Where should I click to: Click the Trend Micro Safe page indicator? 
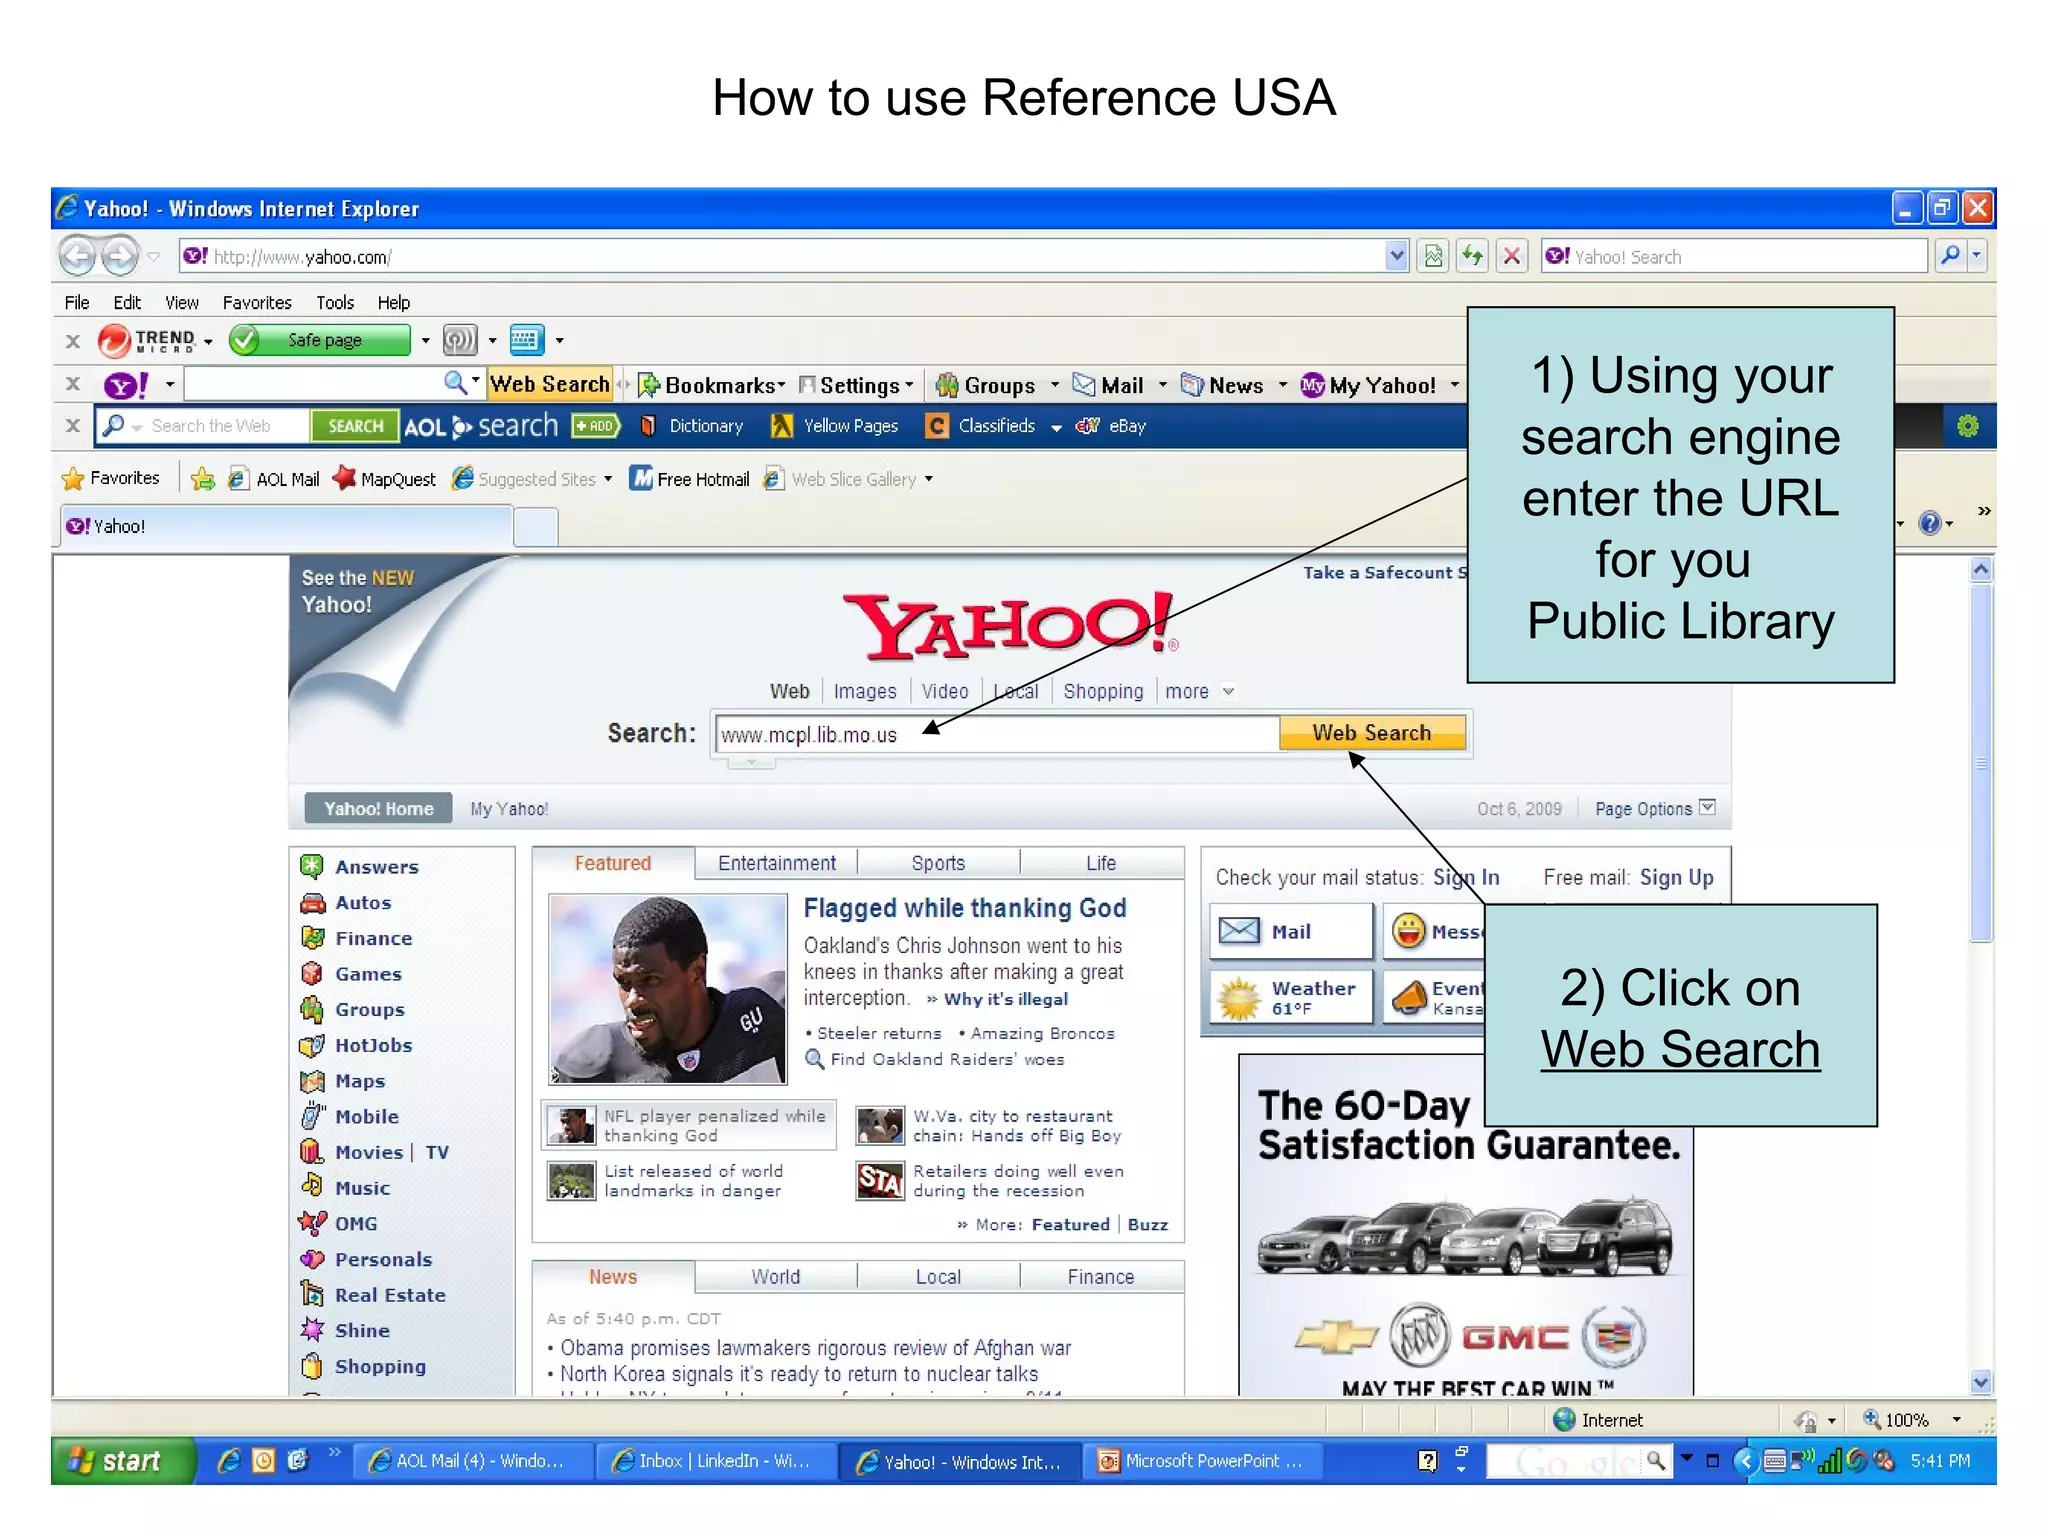pos(319,340)
